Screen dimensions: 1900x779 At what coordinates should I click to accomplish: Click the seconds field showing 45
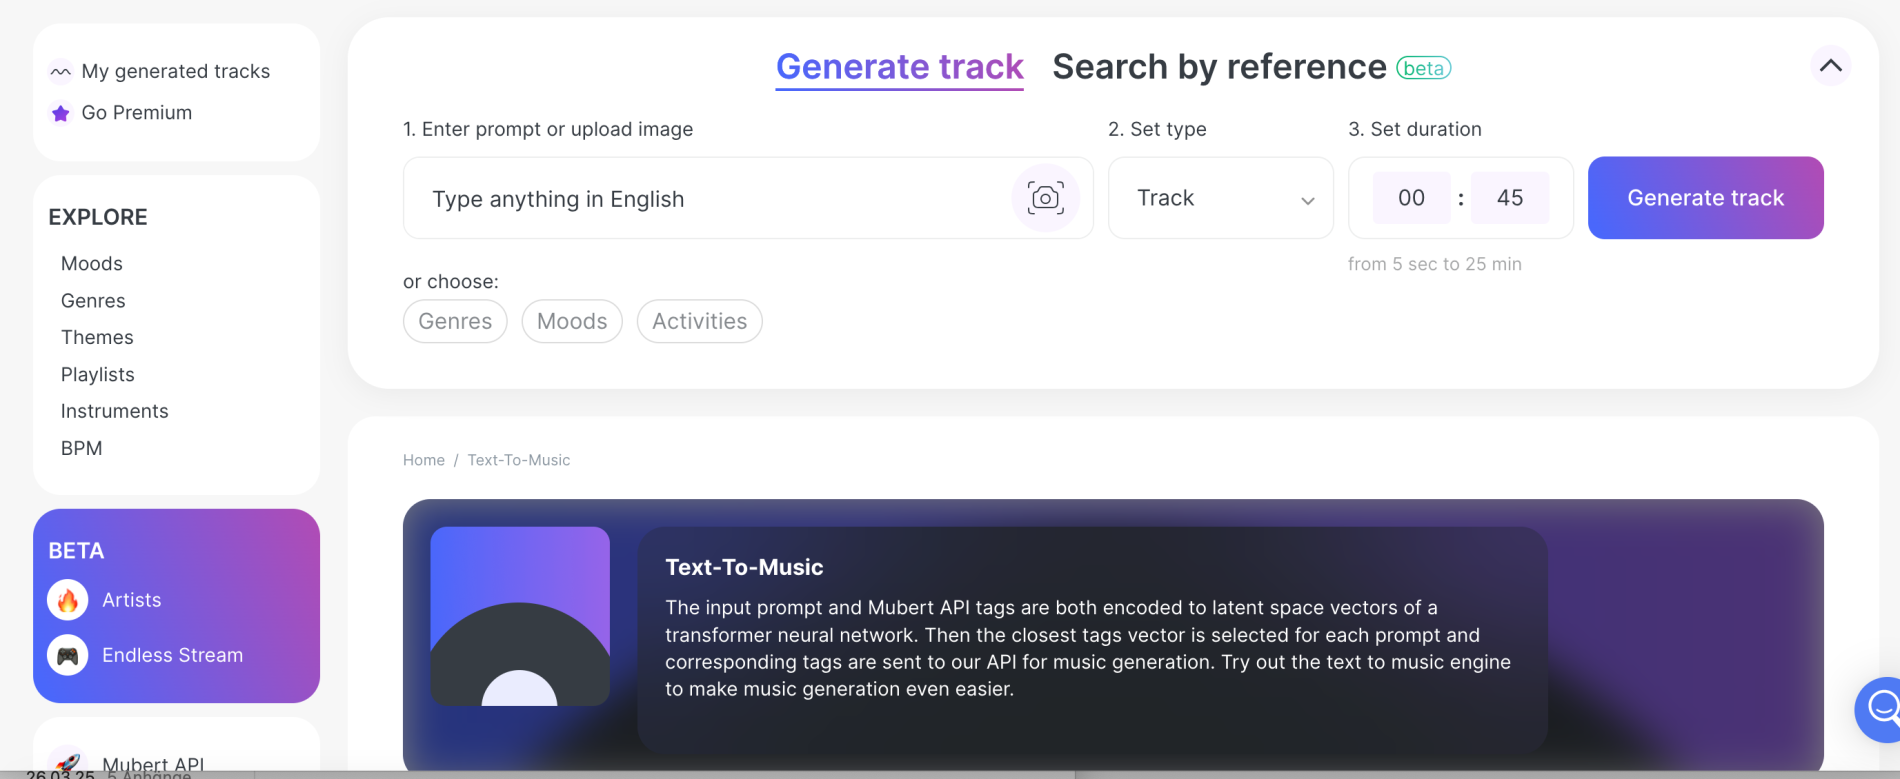coord(1510,198)
